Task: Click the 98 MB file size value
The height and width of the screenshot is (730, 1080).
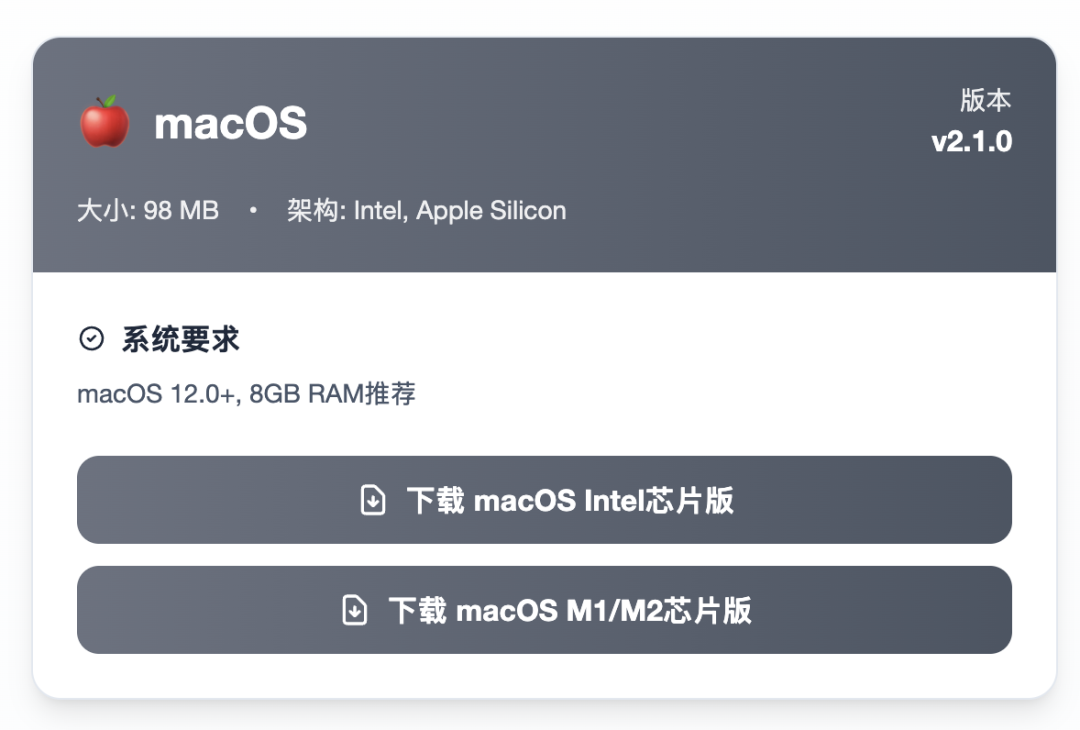Action: click(x=181, y=210)
